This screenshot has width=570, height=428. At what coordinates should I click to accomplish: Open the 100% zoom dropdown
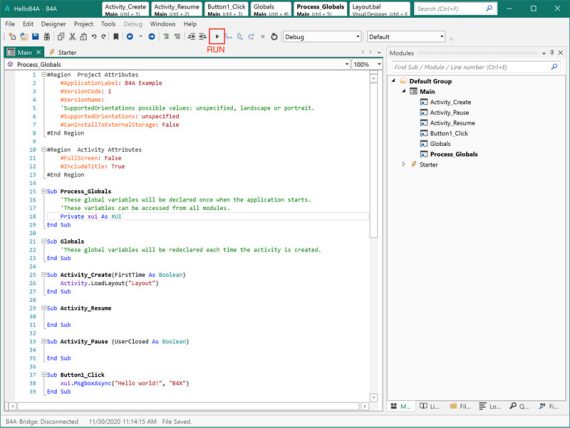point(367,64)
